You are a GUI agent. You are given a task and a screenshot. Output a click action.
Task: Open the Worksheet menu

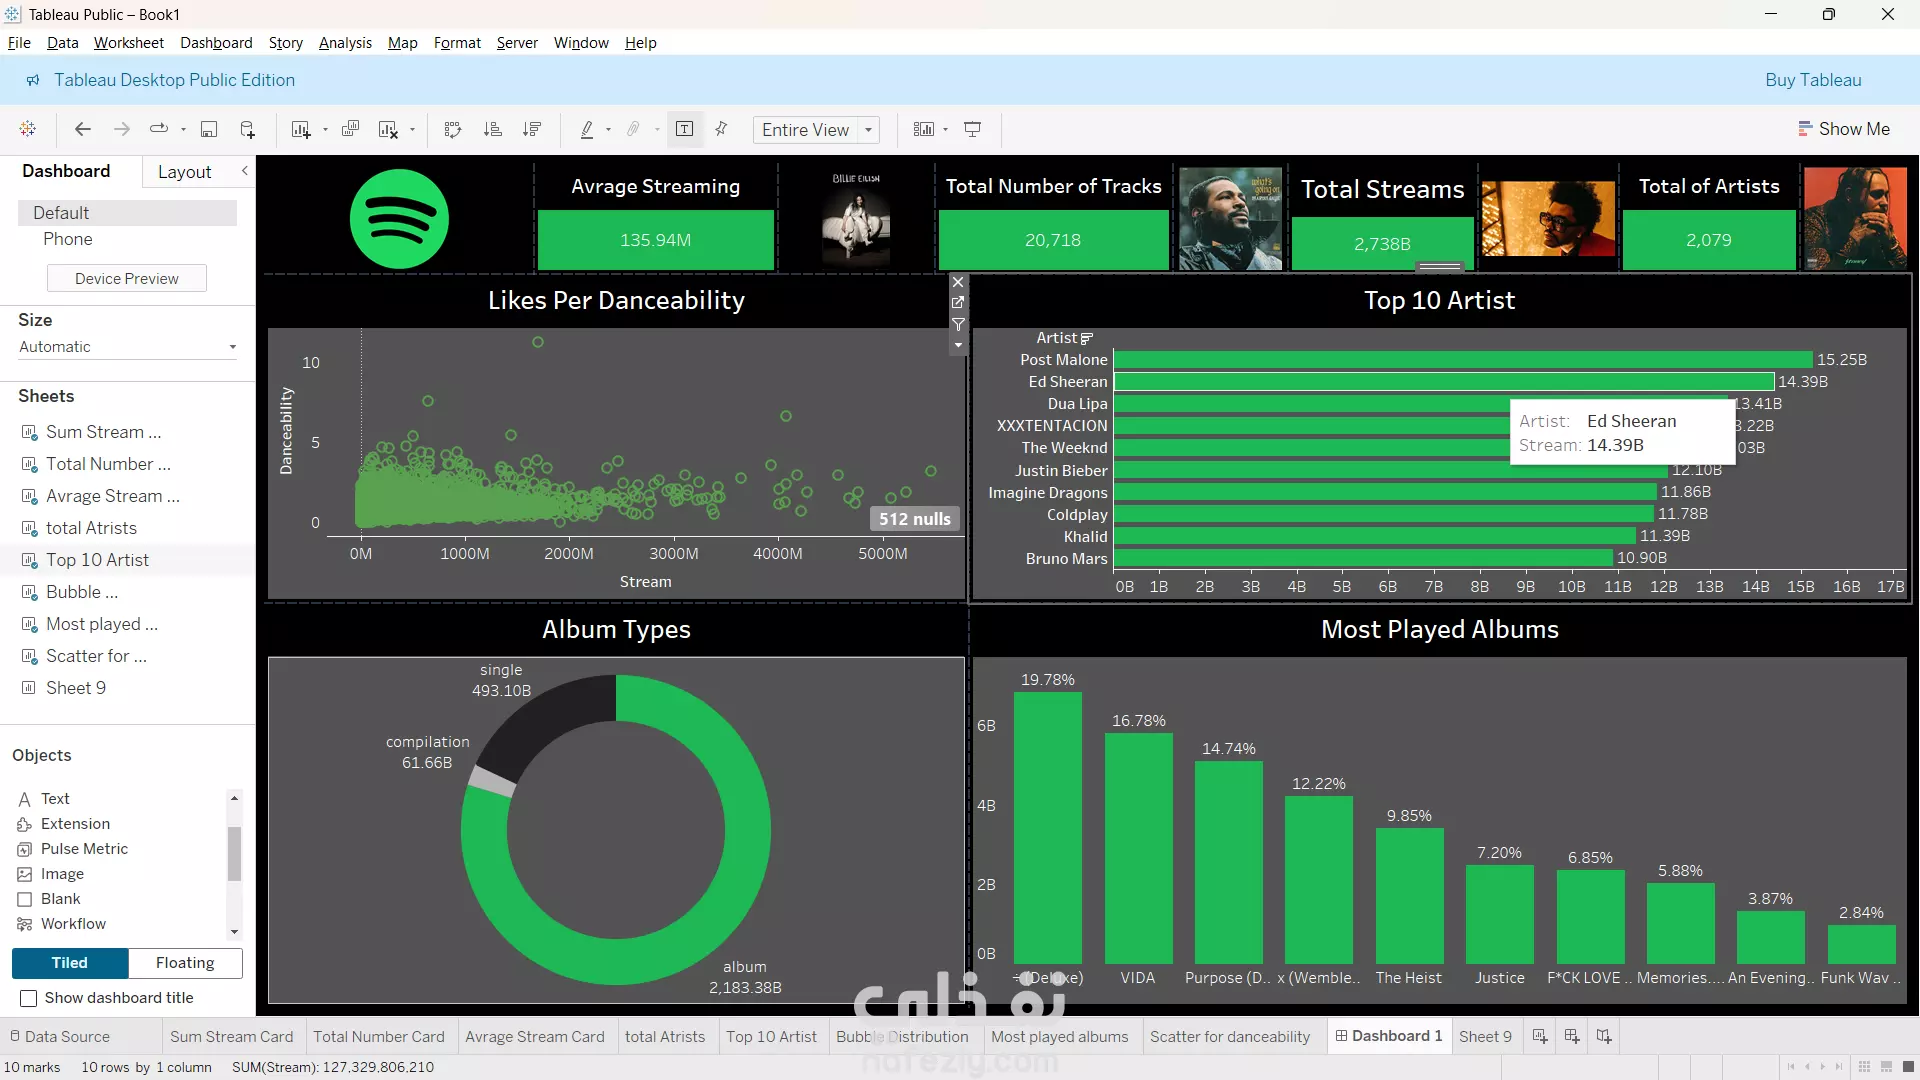[129, 43]
